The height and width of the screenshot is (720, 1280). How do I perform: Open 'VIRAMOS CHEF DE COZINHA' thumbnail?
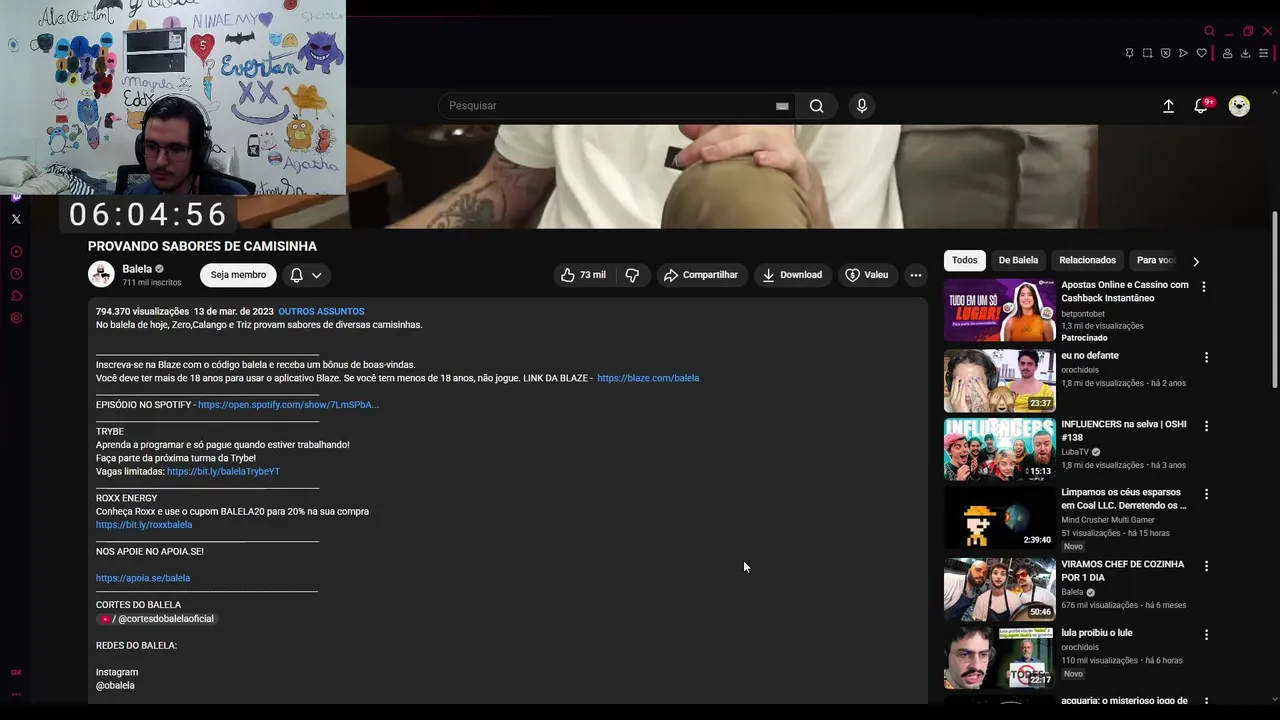tap(1000, 590)
